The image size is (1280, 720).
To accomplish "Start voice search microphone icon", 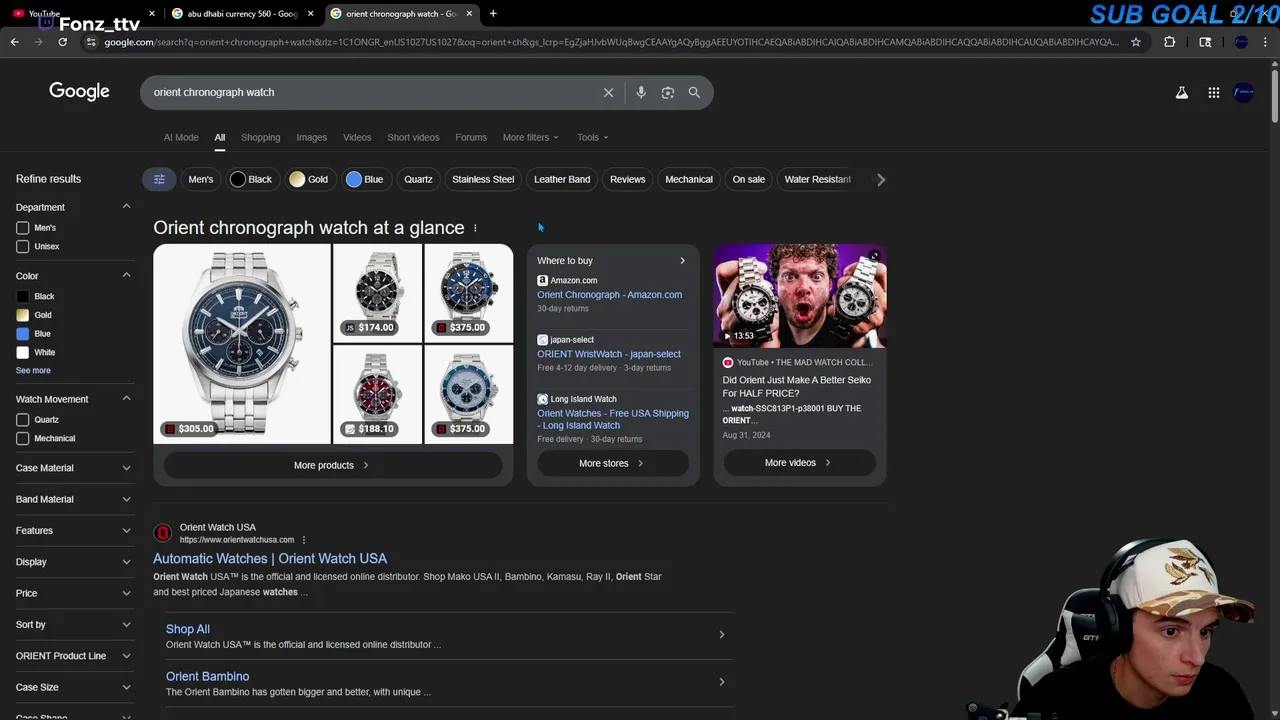I will pyautogui.click(x=641, y=92).
